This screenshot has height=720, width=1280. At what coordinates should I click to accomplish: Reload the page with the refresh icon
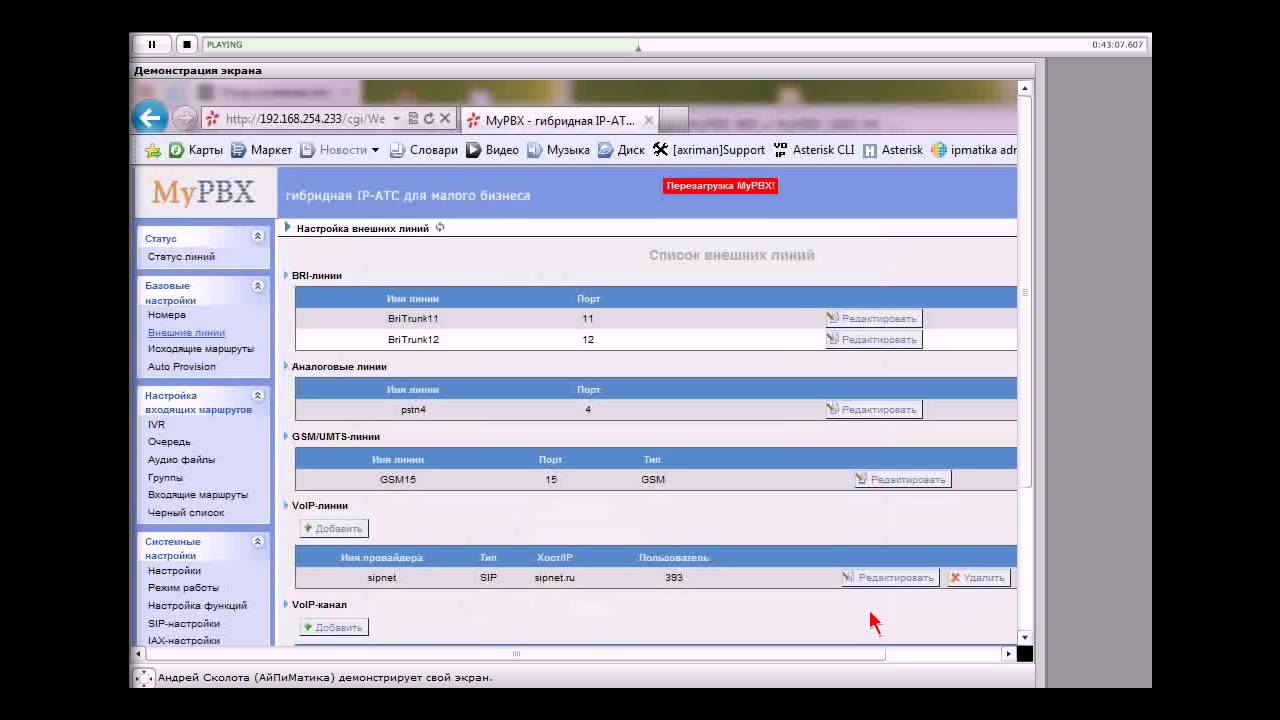pyautogui.click(x=428, y=119)
